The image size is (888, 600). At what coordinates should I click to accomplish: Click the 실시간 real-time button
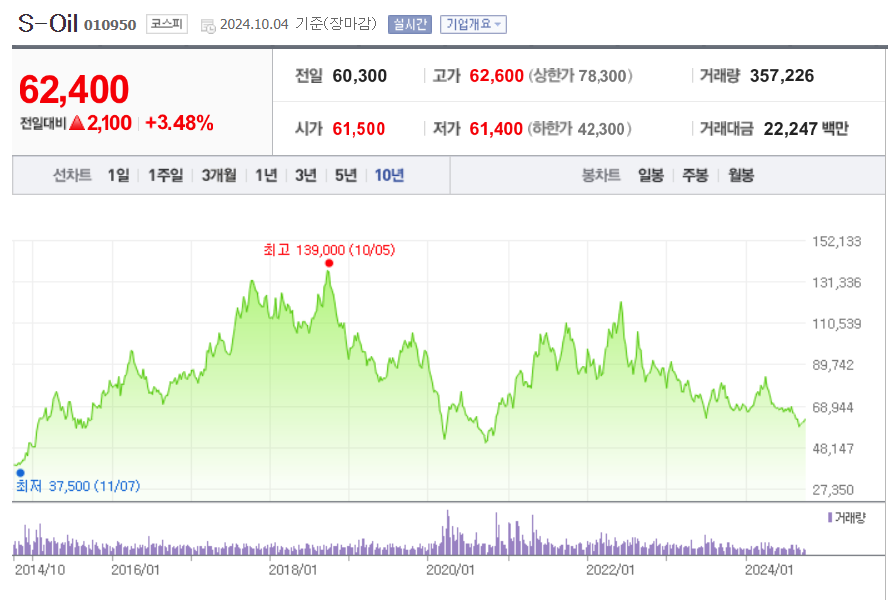pos(409,24)
